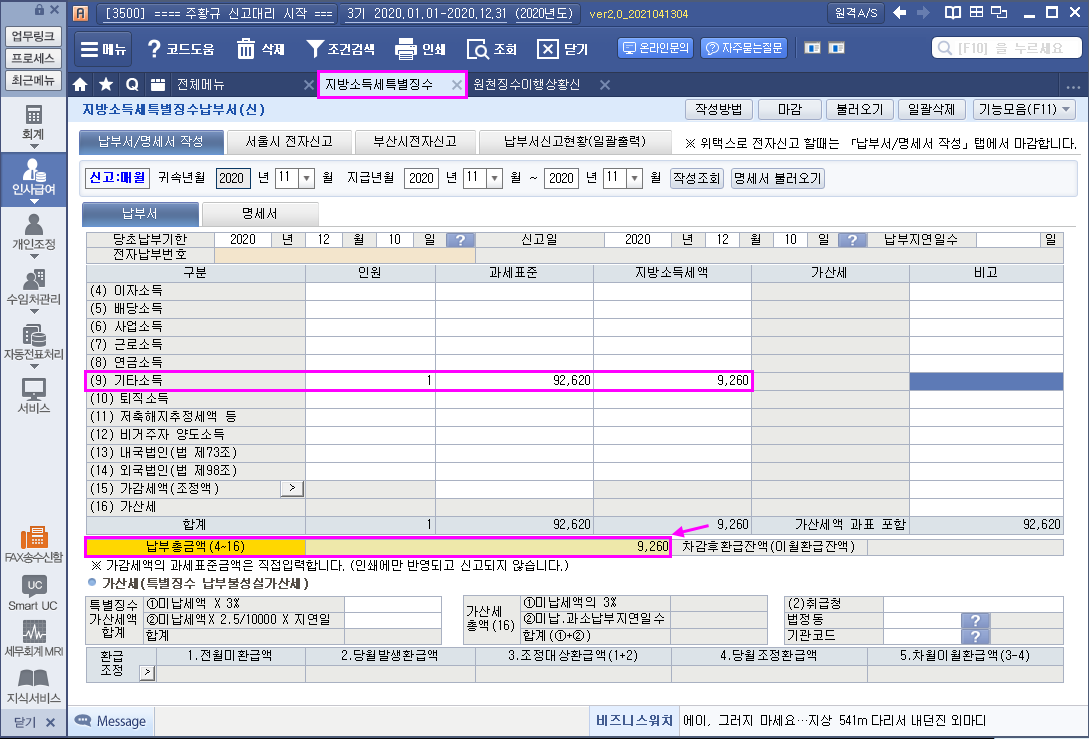Expand 기능모음(F11) dropdown

(x=1024, y=110)
